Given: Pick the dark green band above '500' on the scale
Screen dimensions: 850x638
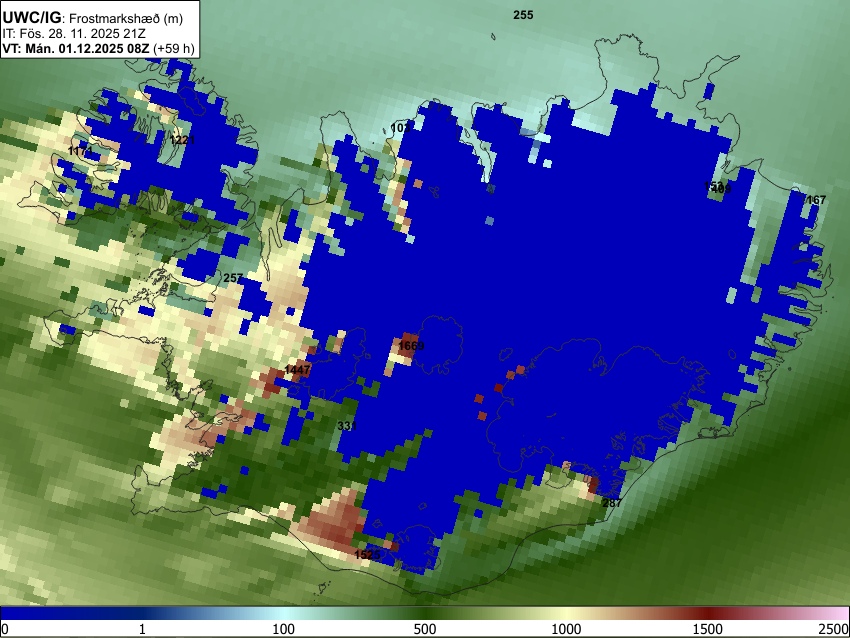Looking at the screenshot, I should pos(425,613).
